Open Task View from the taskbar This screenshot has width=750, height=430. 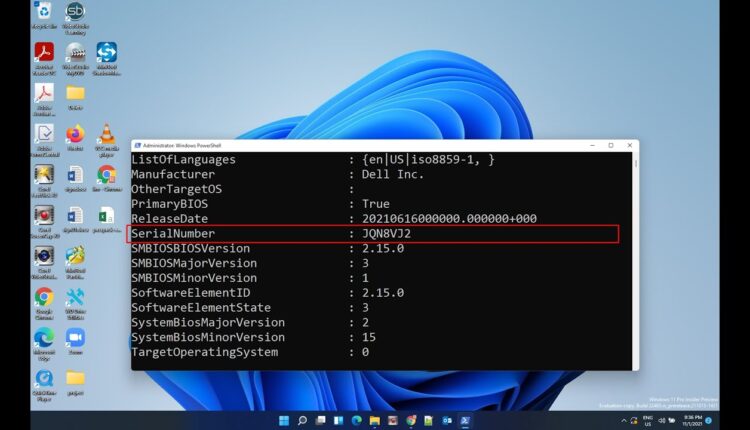click(x=320, y=420)
